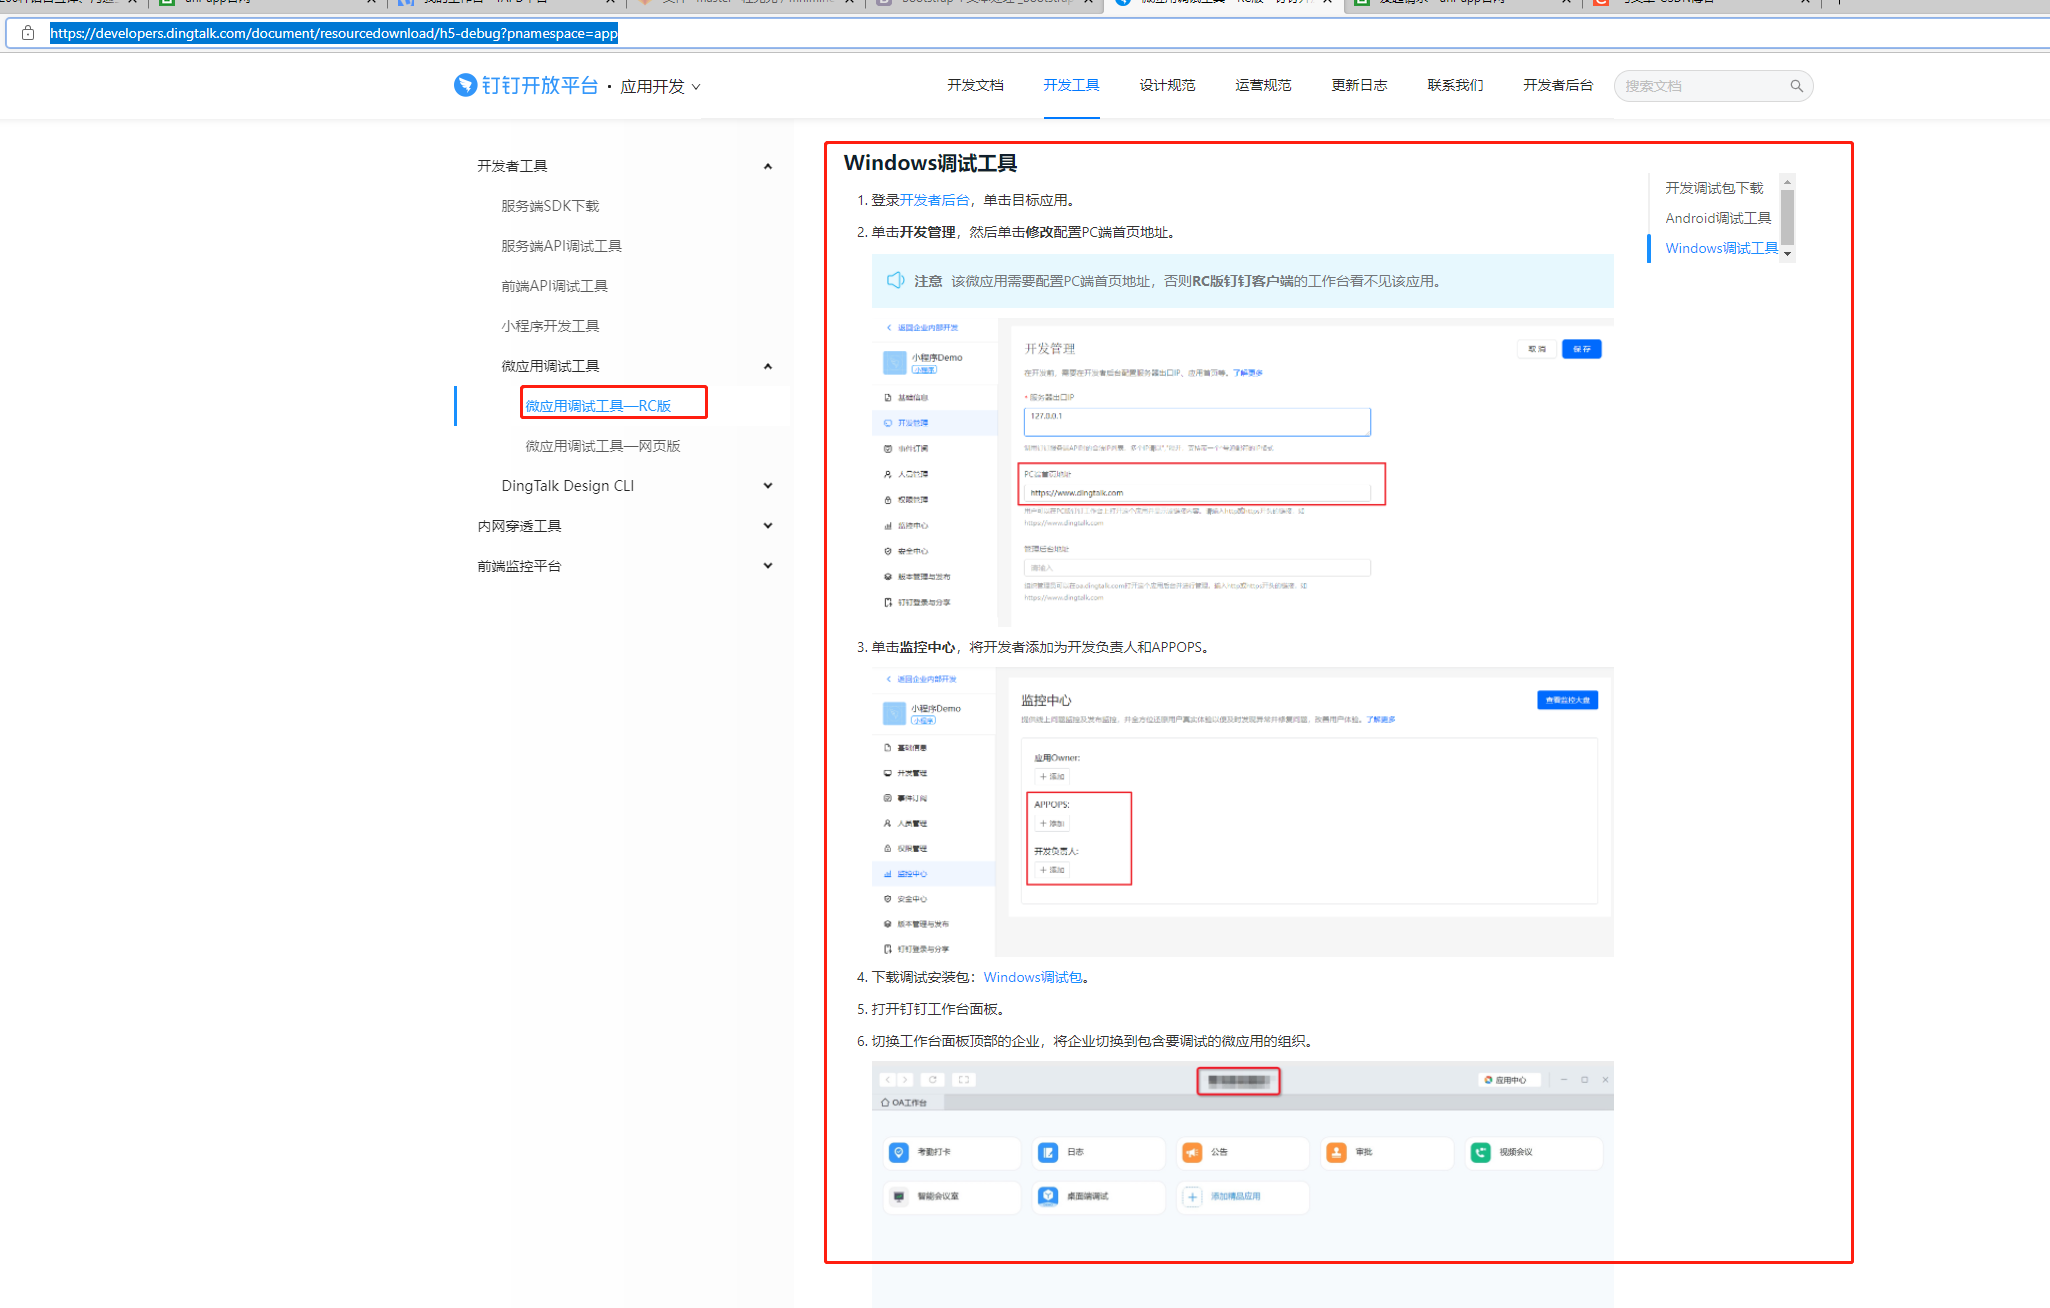Download via the Windows调试包 link

(x=1033, y=977)
